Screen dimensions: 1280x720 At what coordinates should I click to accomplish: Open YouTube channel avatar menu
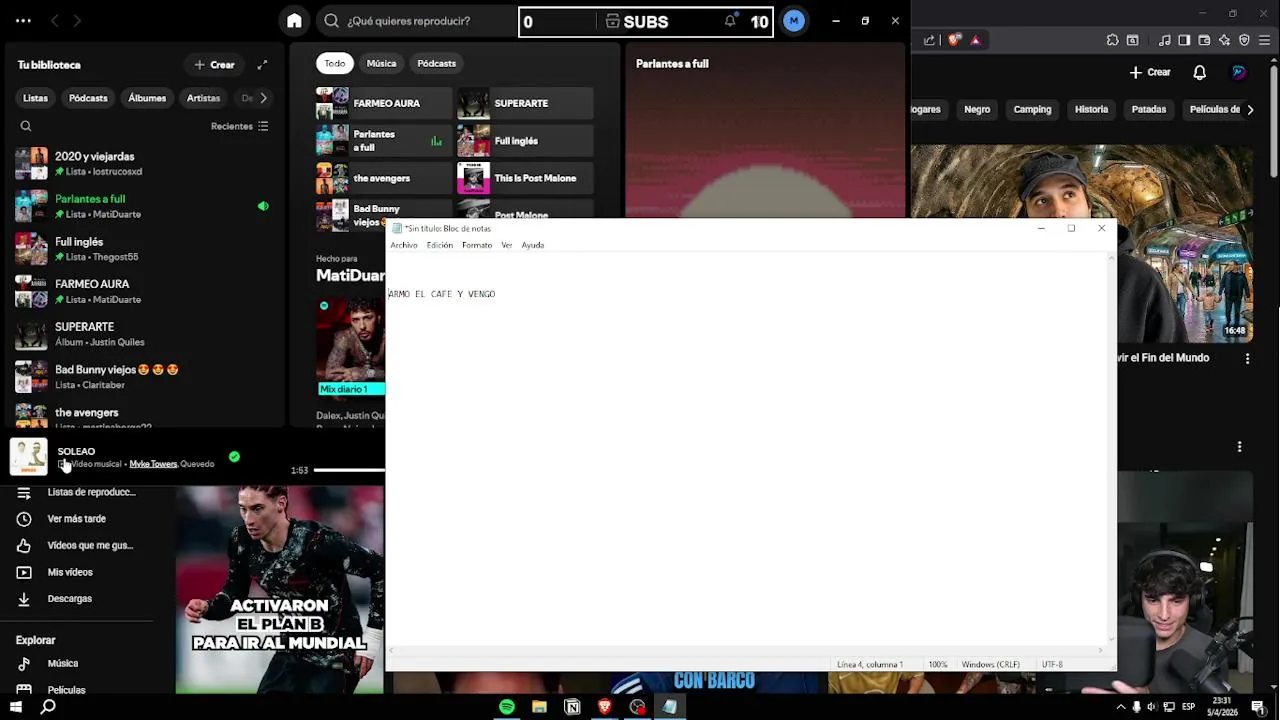click(1239, 72)
